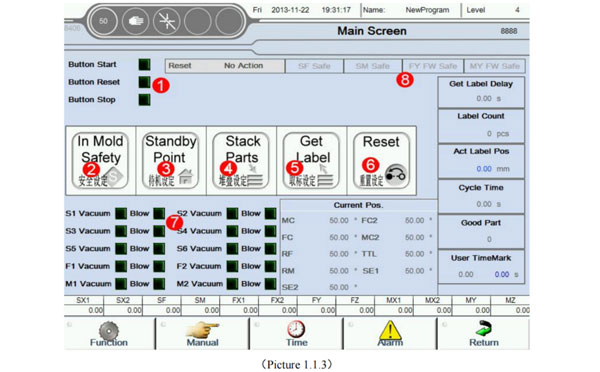The height and width of the screenshot is (372, 600).
Task: Click the Main Screen title
Action: tap(372, 31)
